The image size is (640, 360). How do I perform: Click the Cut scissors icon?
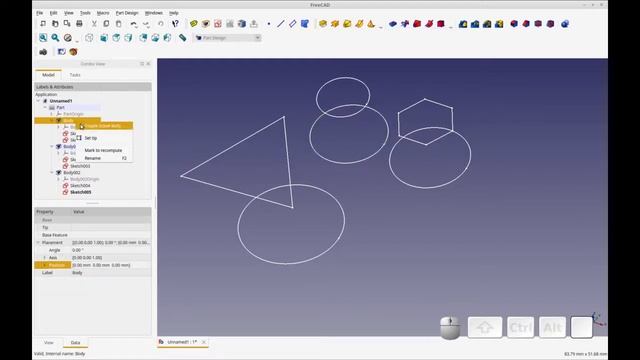(94, 24)
